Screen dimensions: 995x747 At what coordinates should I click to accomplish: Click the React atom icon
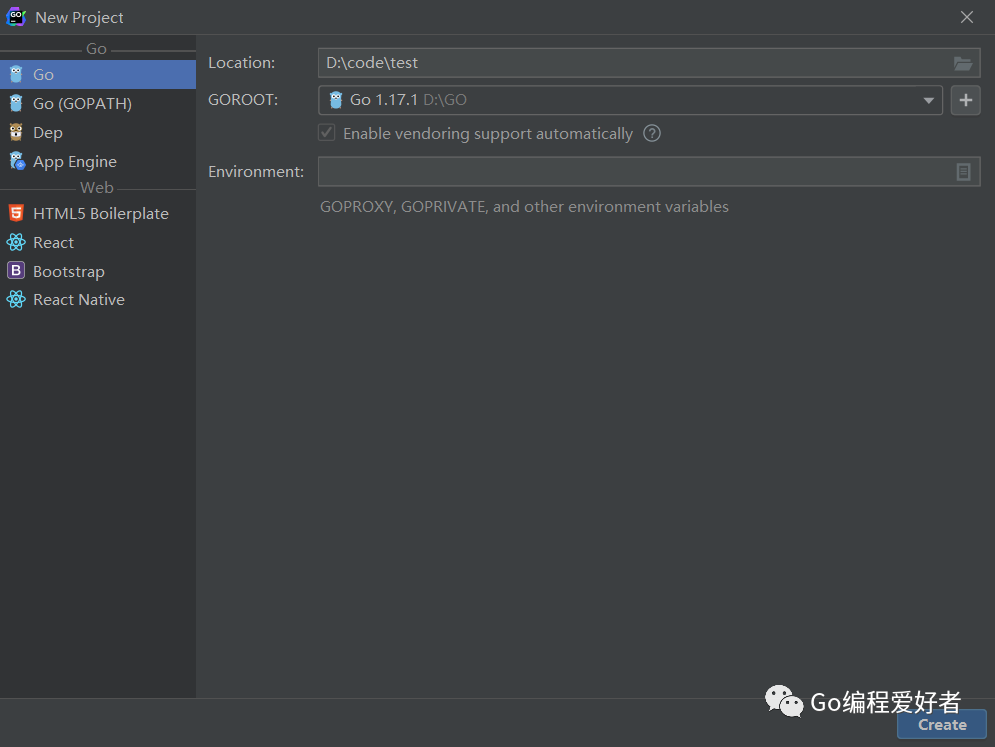click(x=16, y=242)
